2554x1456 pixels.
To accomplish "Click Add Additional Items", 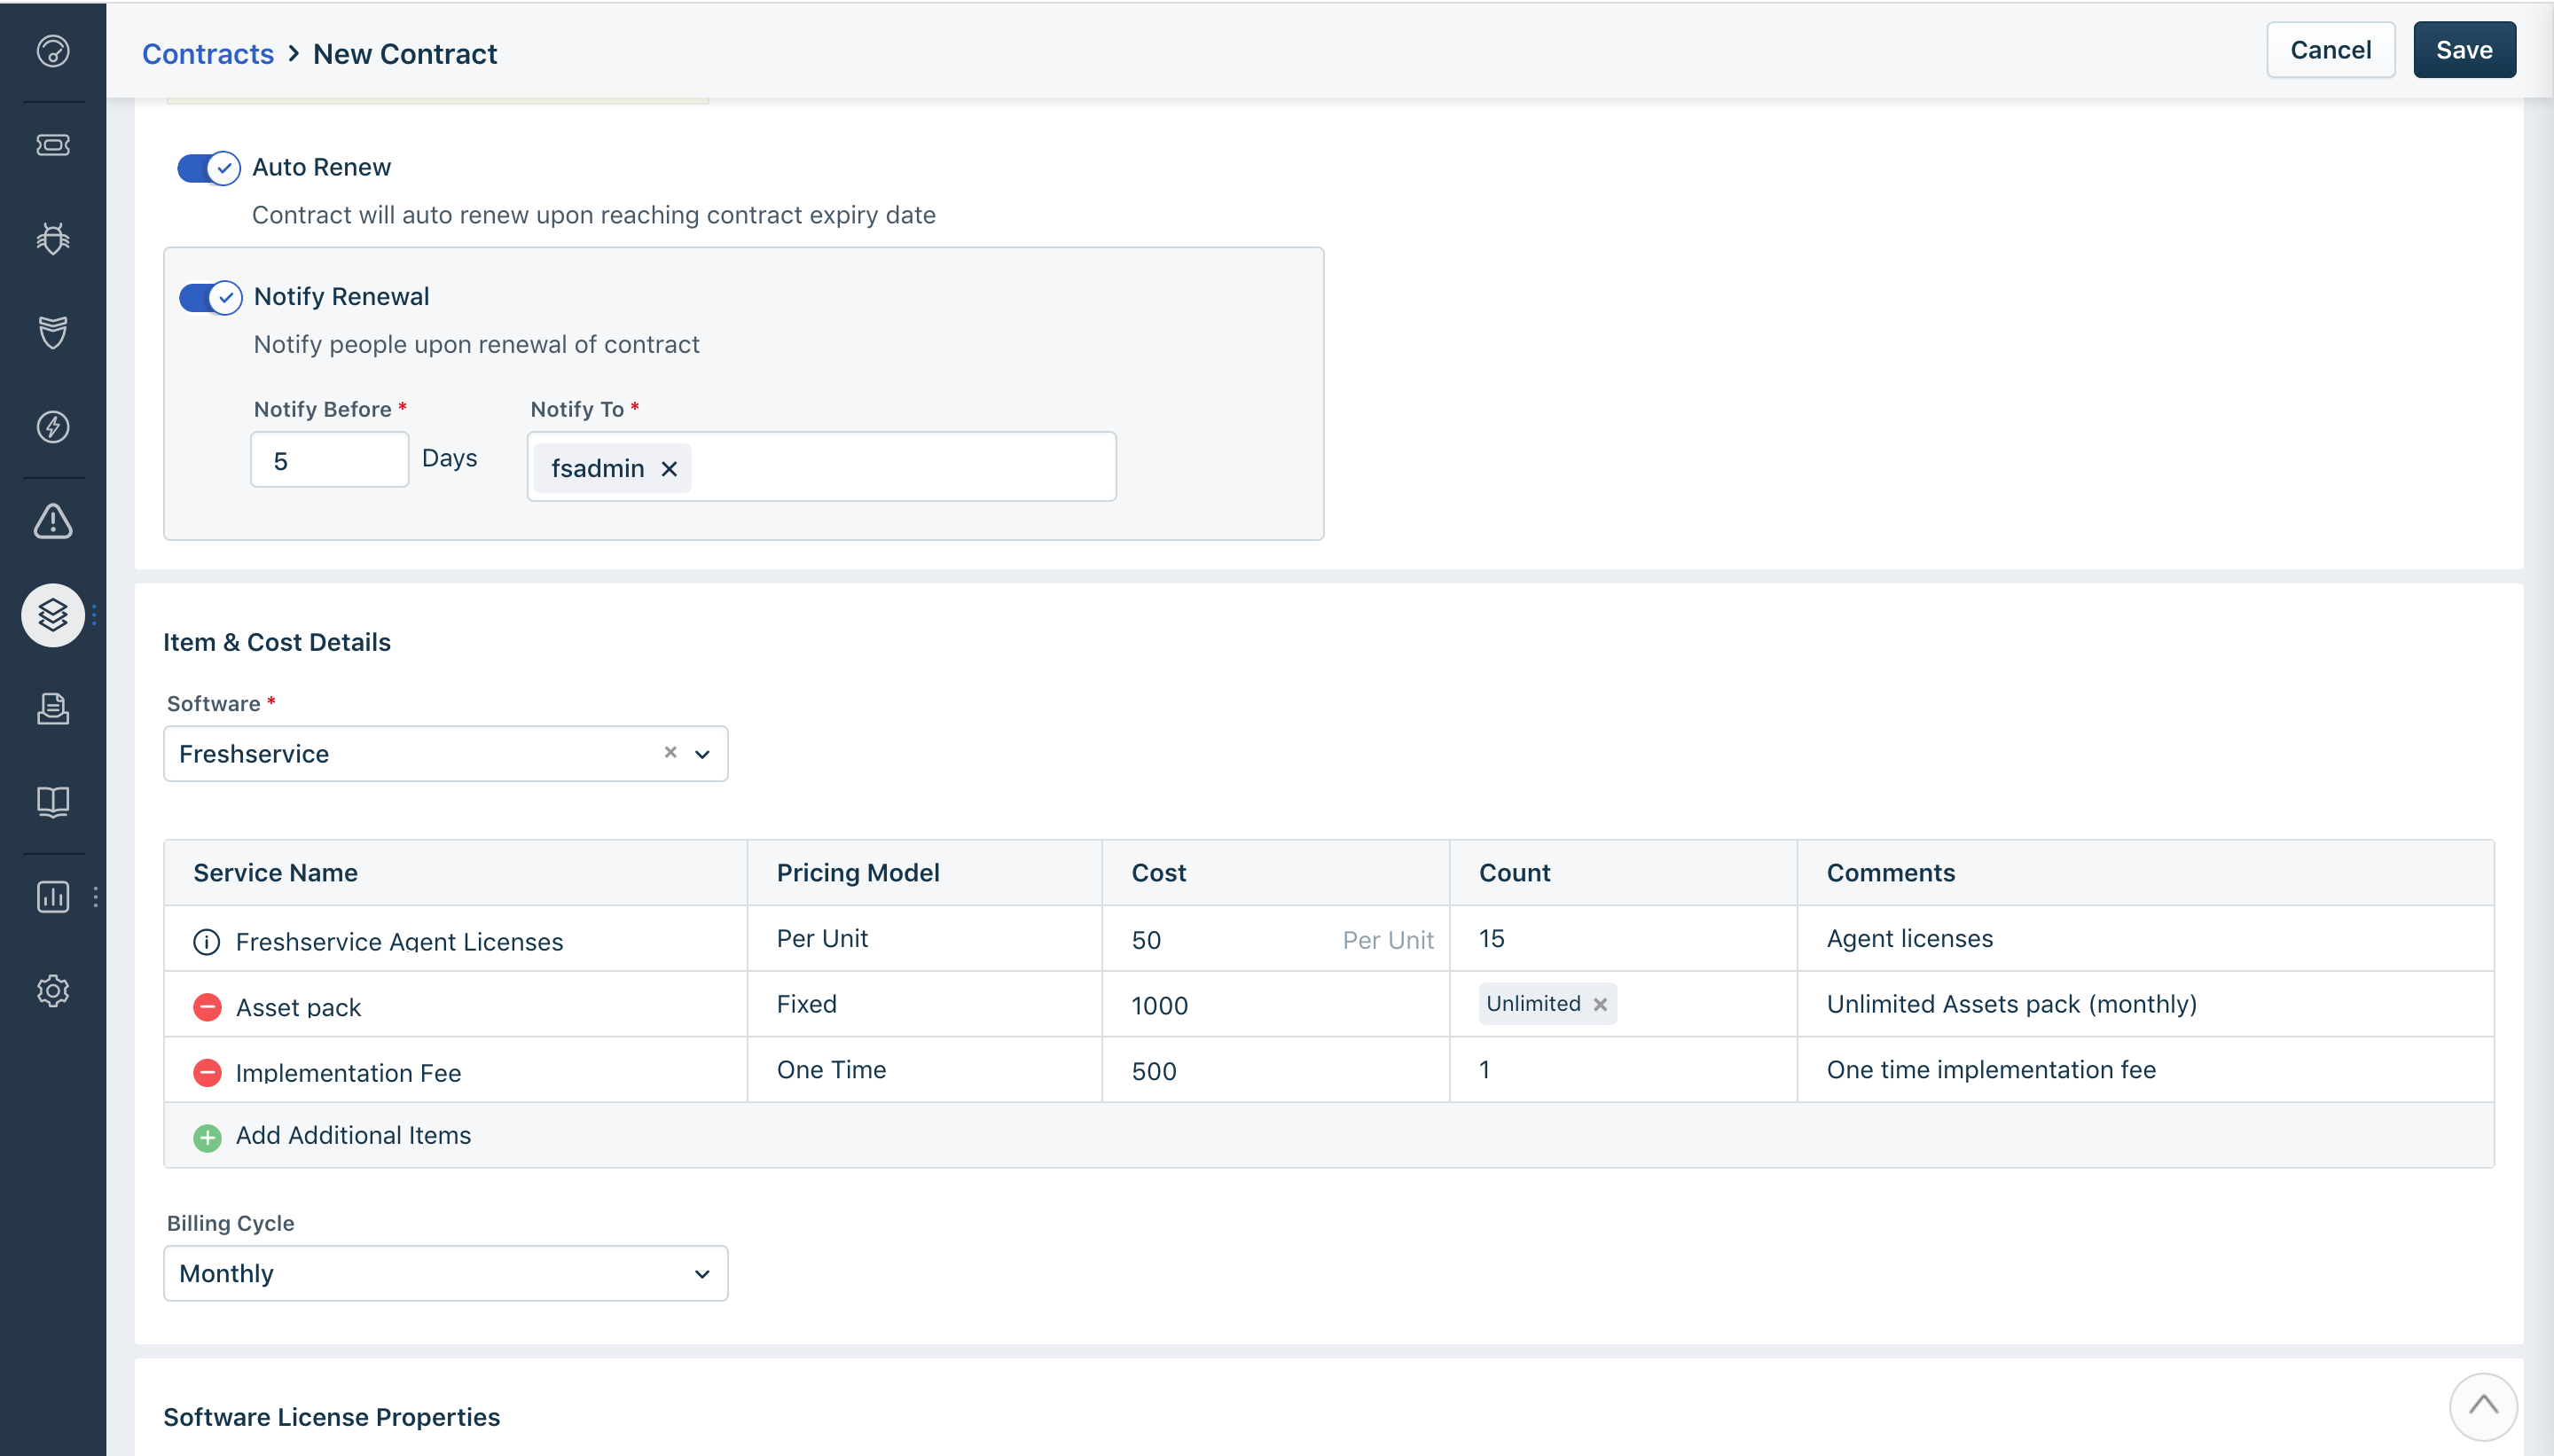I will pyautogui.click(x=352, y=1136).
